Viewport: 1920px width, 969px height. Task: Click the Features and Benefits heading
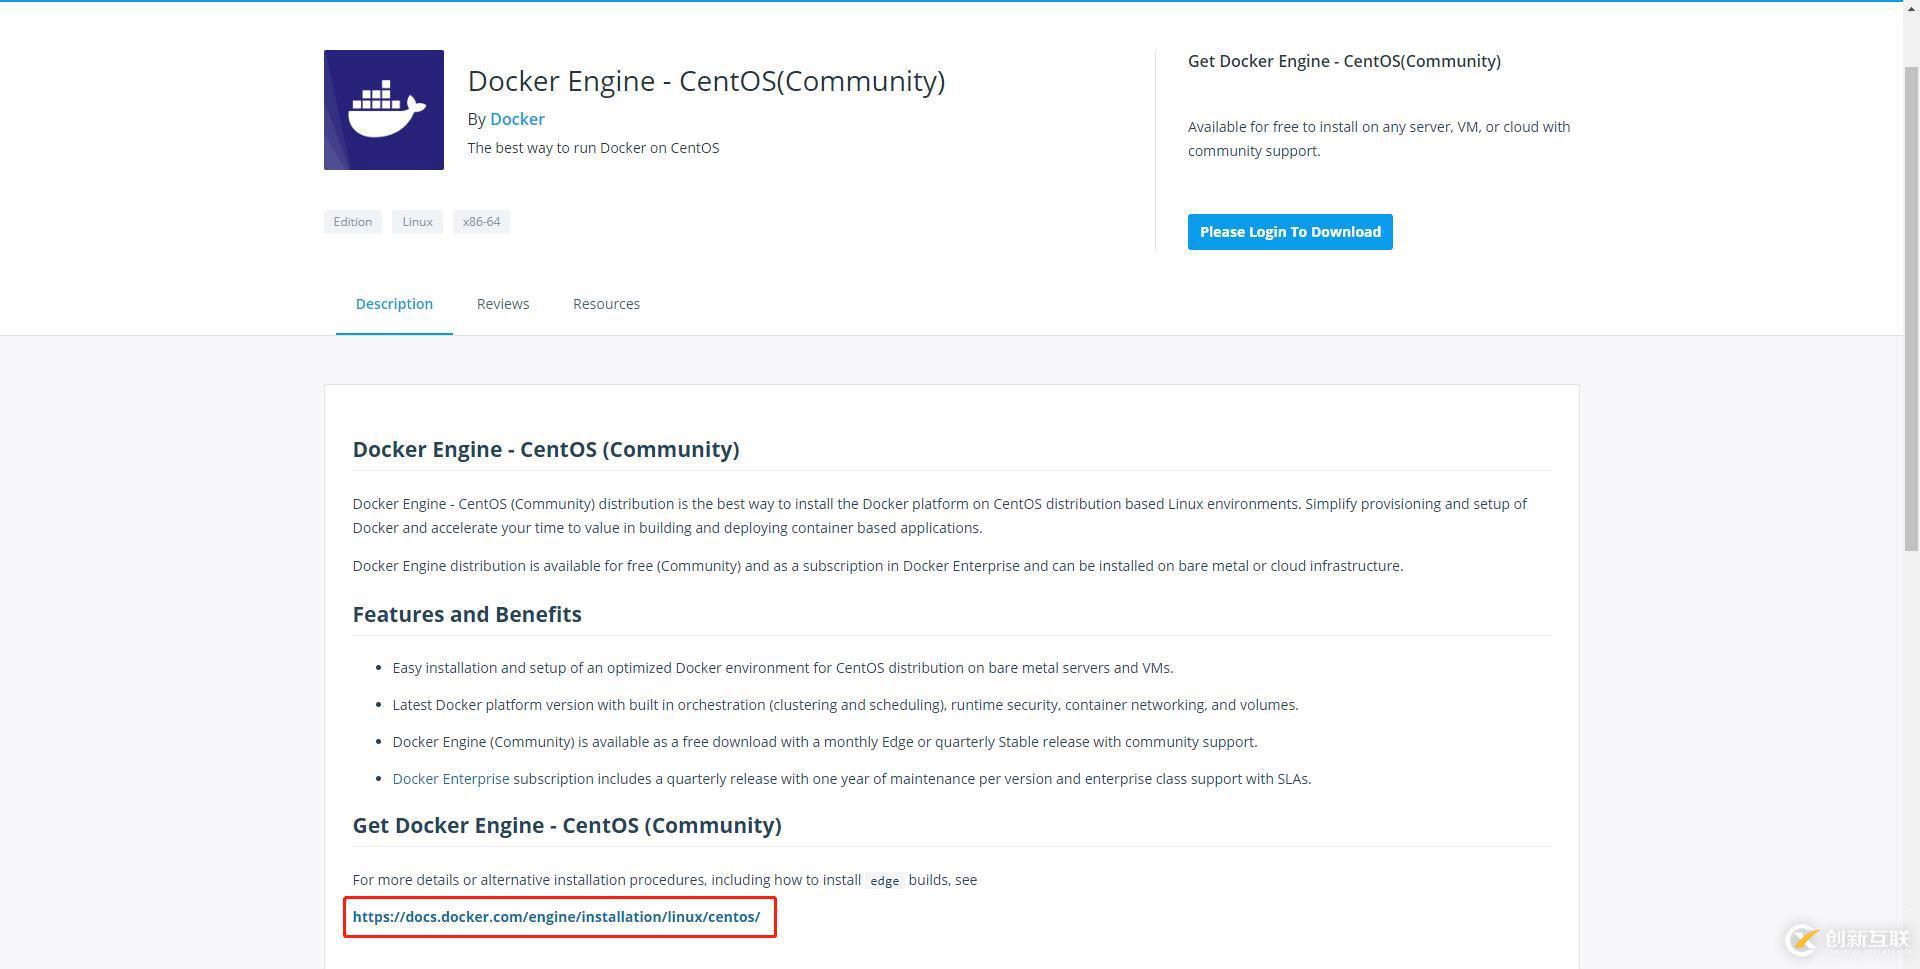[467, 614]
